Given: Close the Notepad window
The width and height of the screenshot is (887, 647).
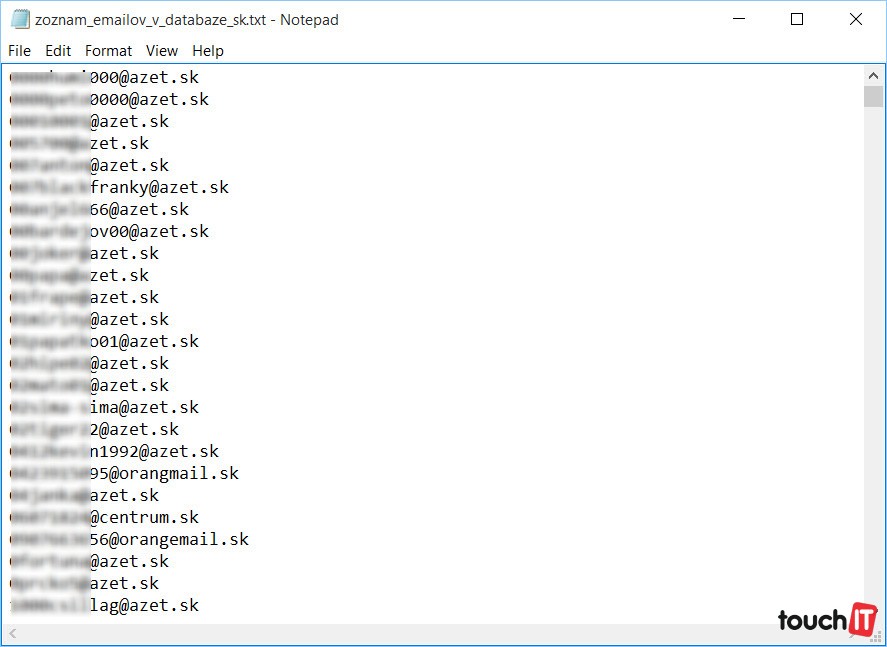Looking at the screenshot, I should 856,19.
